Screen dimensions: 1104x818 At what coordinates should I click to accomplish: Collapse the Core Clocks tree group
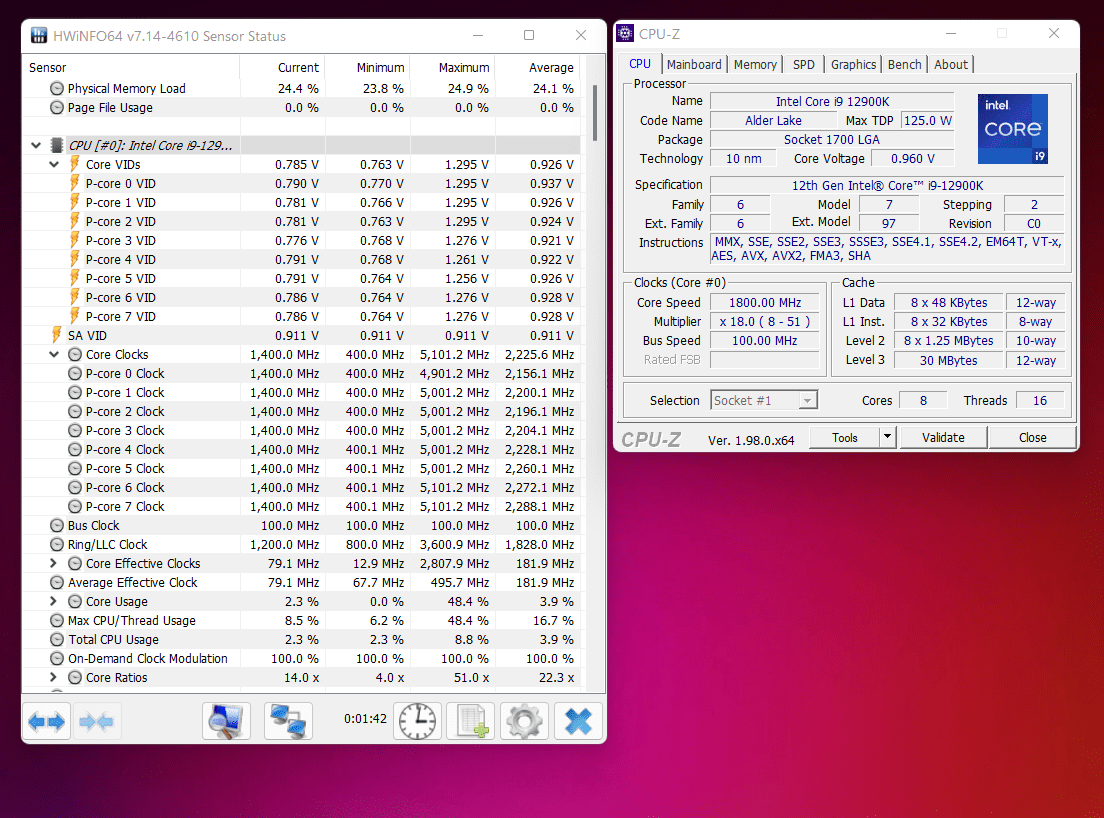click(x=54, y=354)
